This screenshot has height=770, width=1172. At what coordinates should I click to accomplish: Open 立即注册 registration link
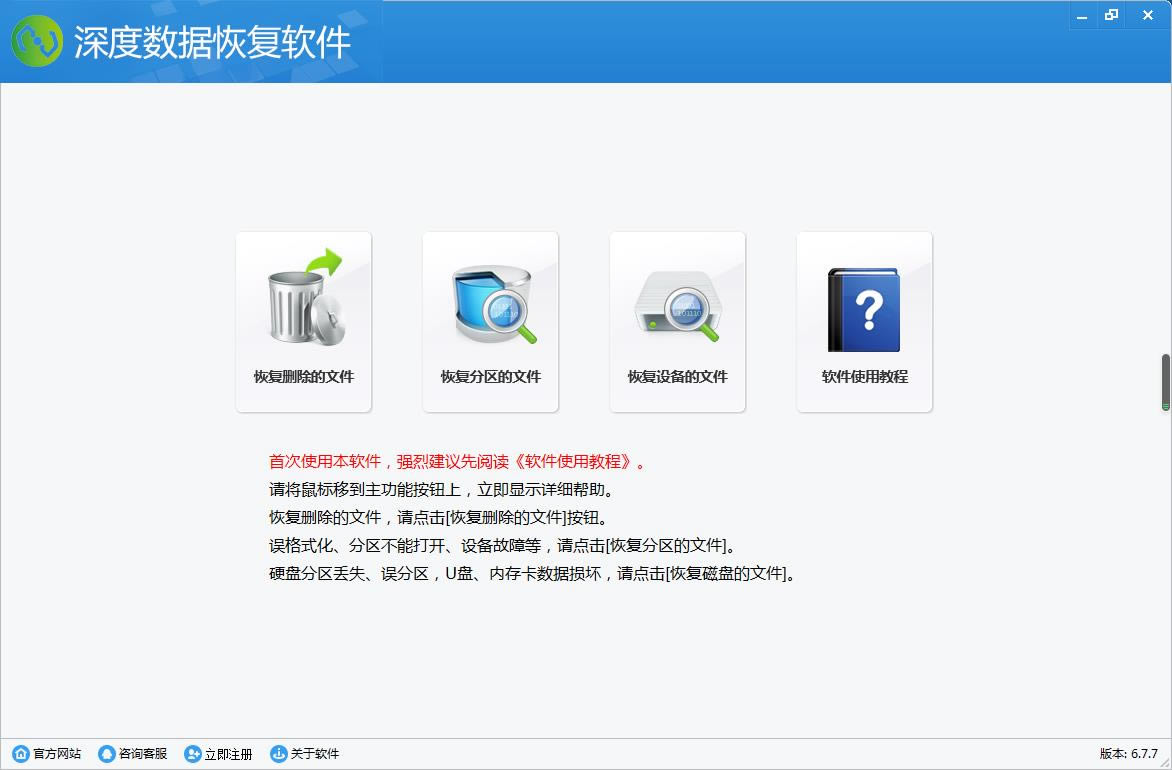(229, 754)
